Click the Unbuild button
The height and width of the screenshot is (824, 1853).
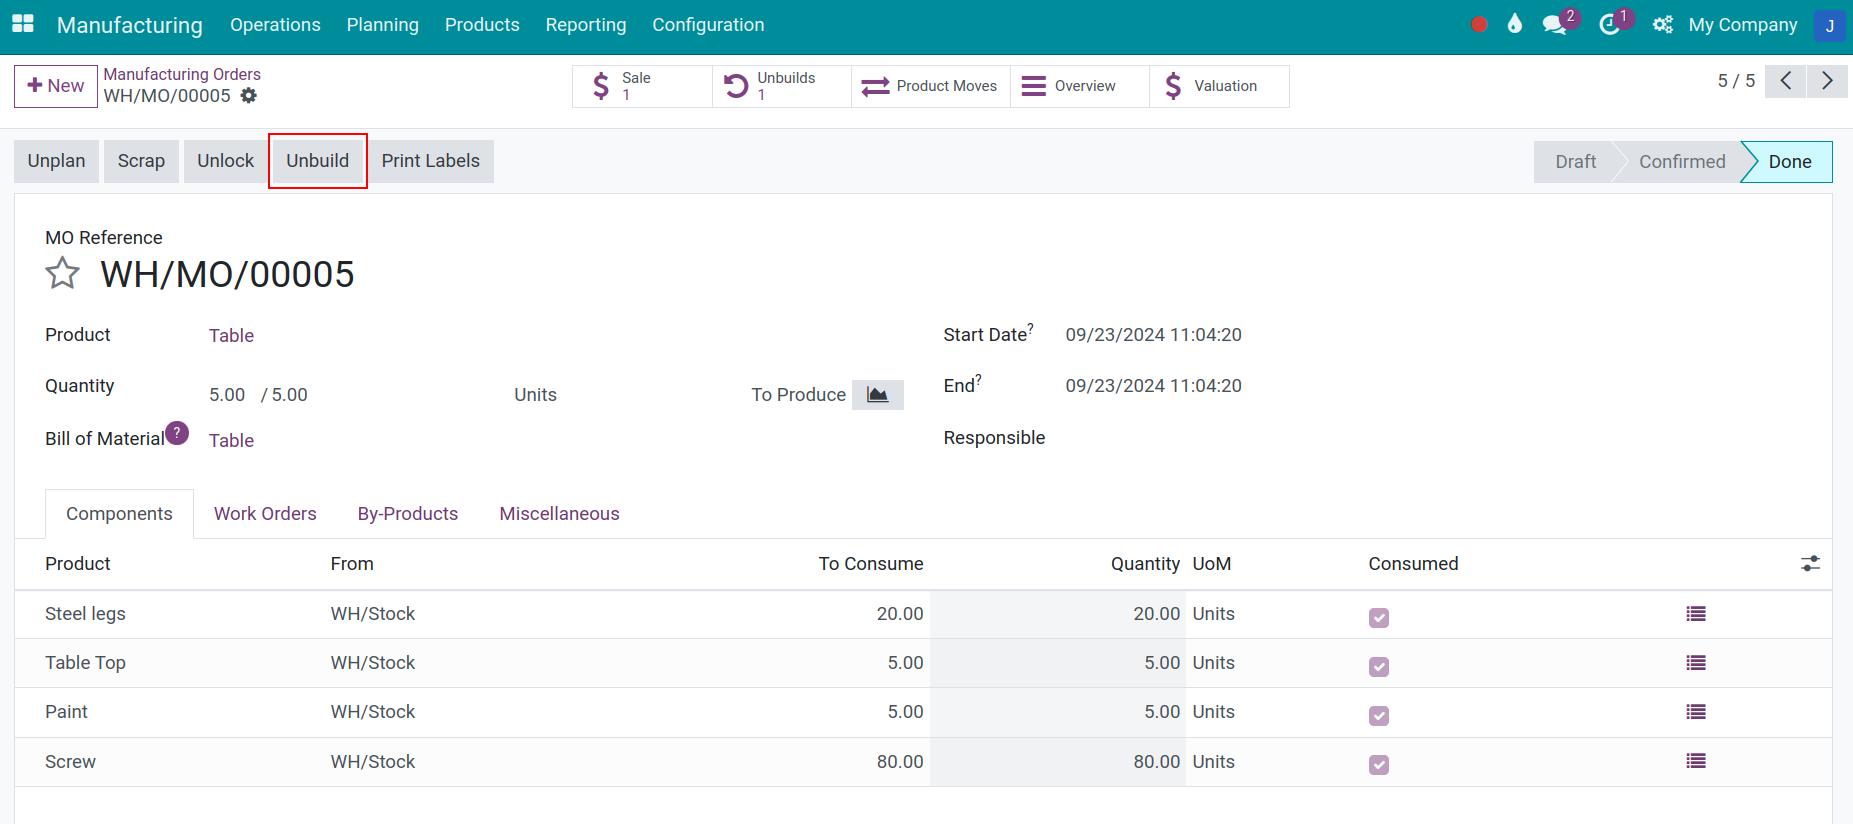[x=318, y=161]
